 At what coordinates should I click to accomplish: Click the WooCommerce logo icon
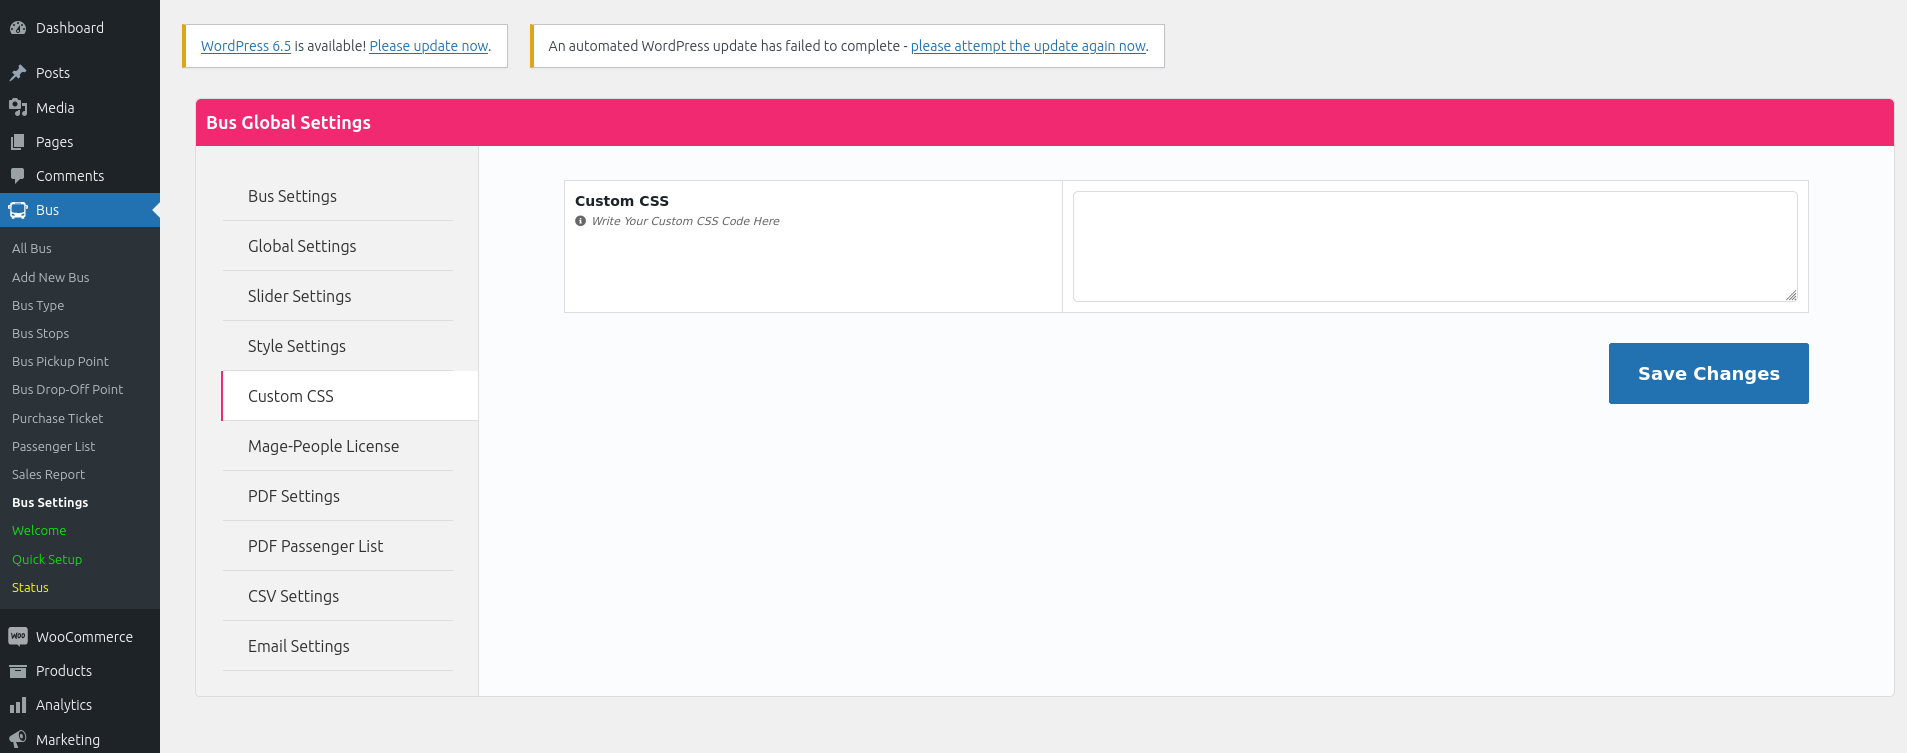tap(18, 637)
